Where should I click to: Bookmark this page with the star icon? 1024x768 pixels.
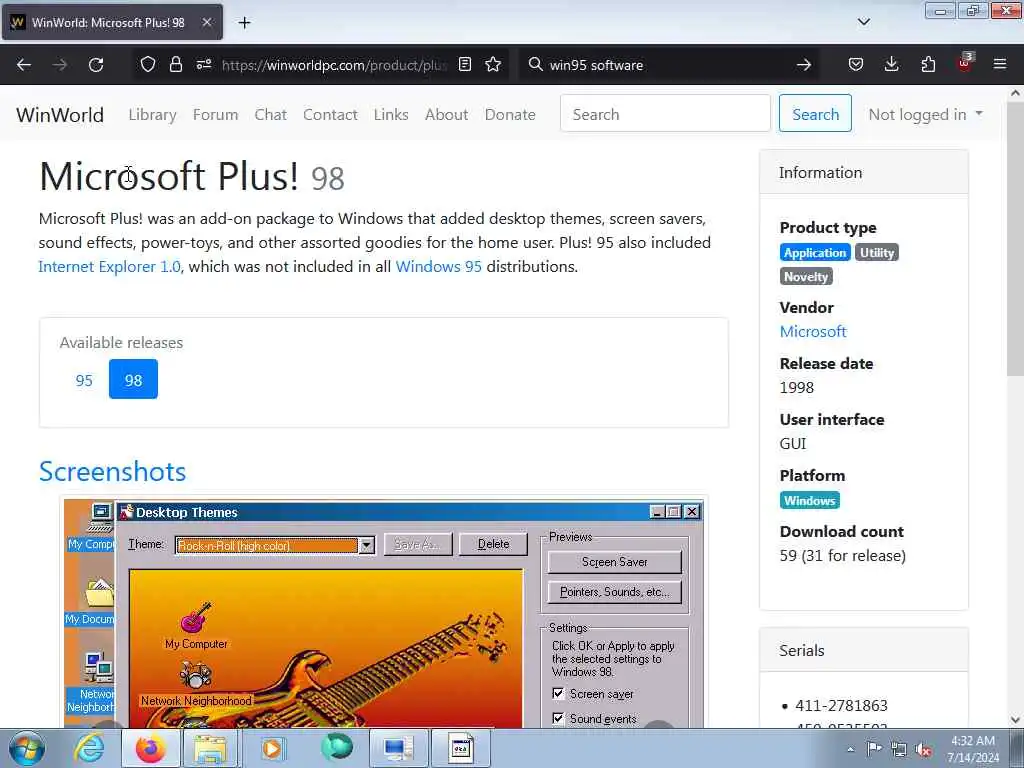click(x=493, y=64)
